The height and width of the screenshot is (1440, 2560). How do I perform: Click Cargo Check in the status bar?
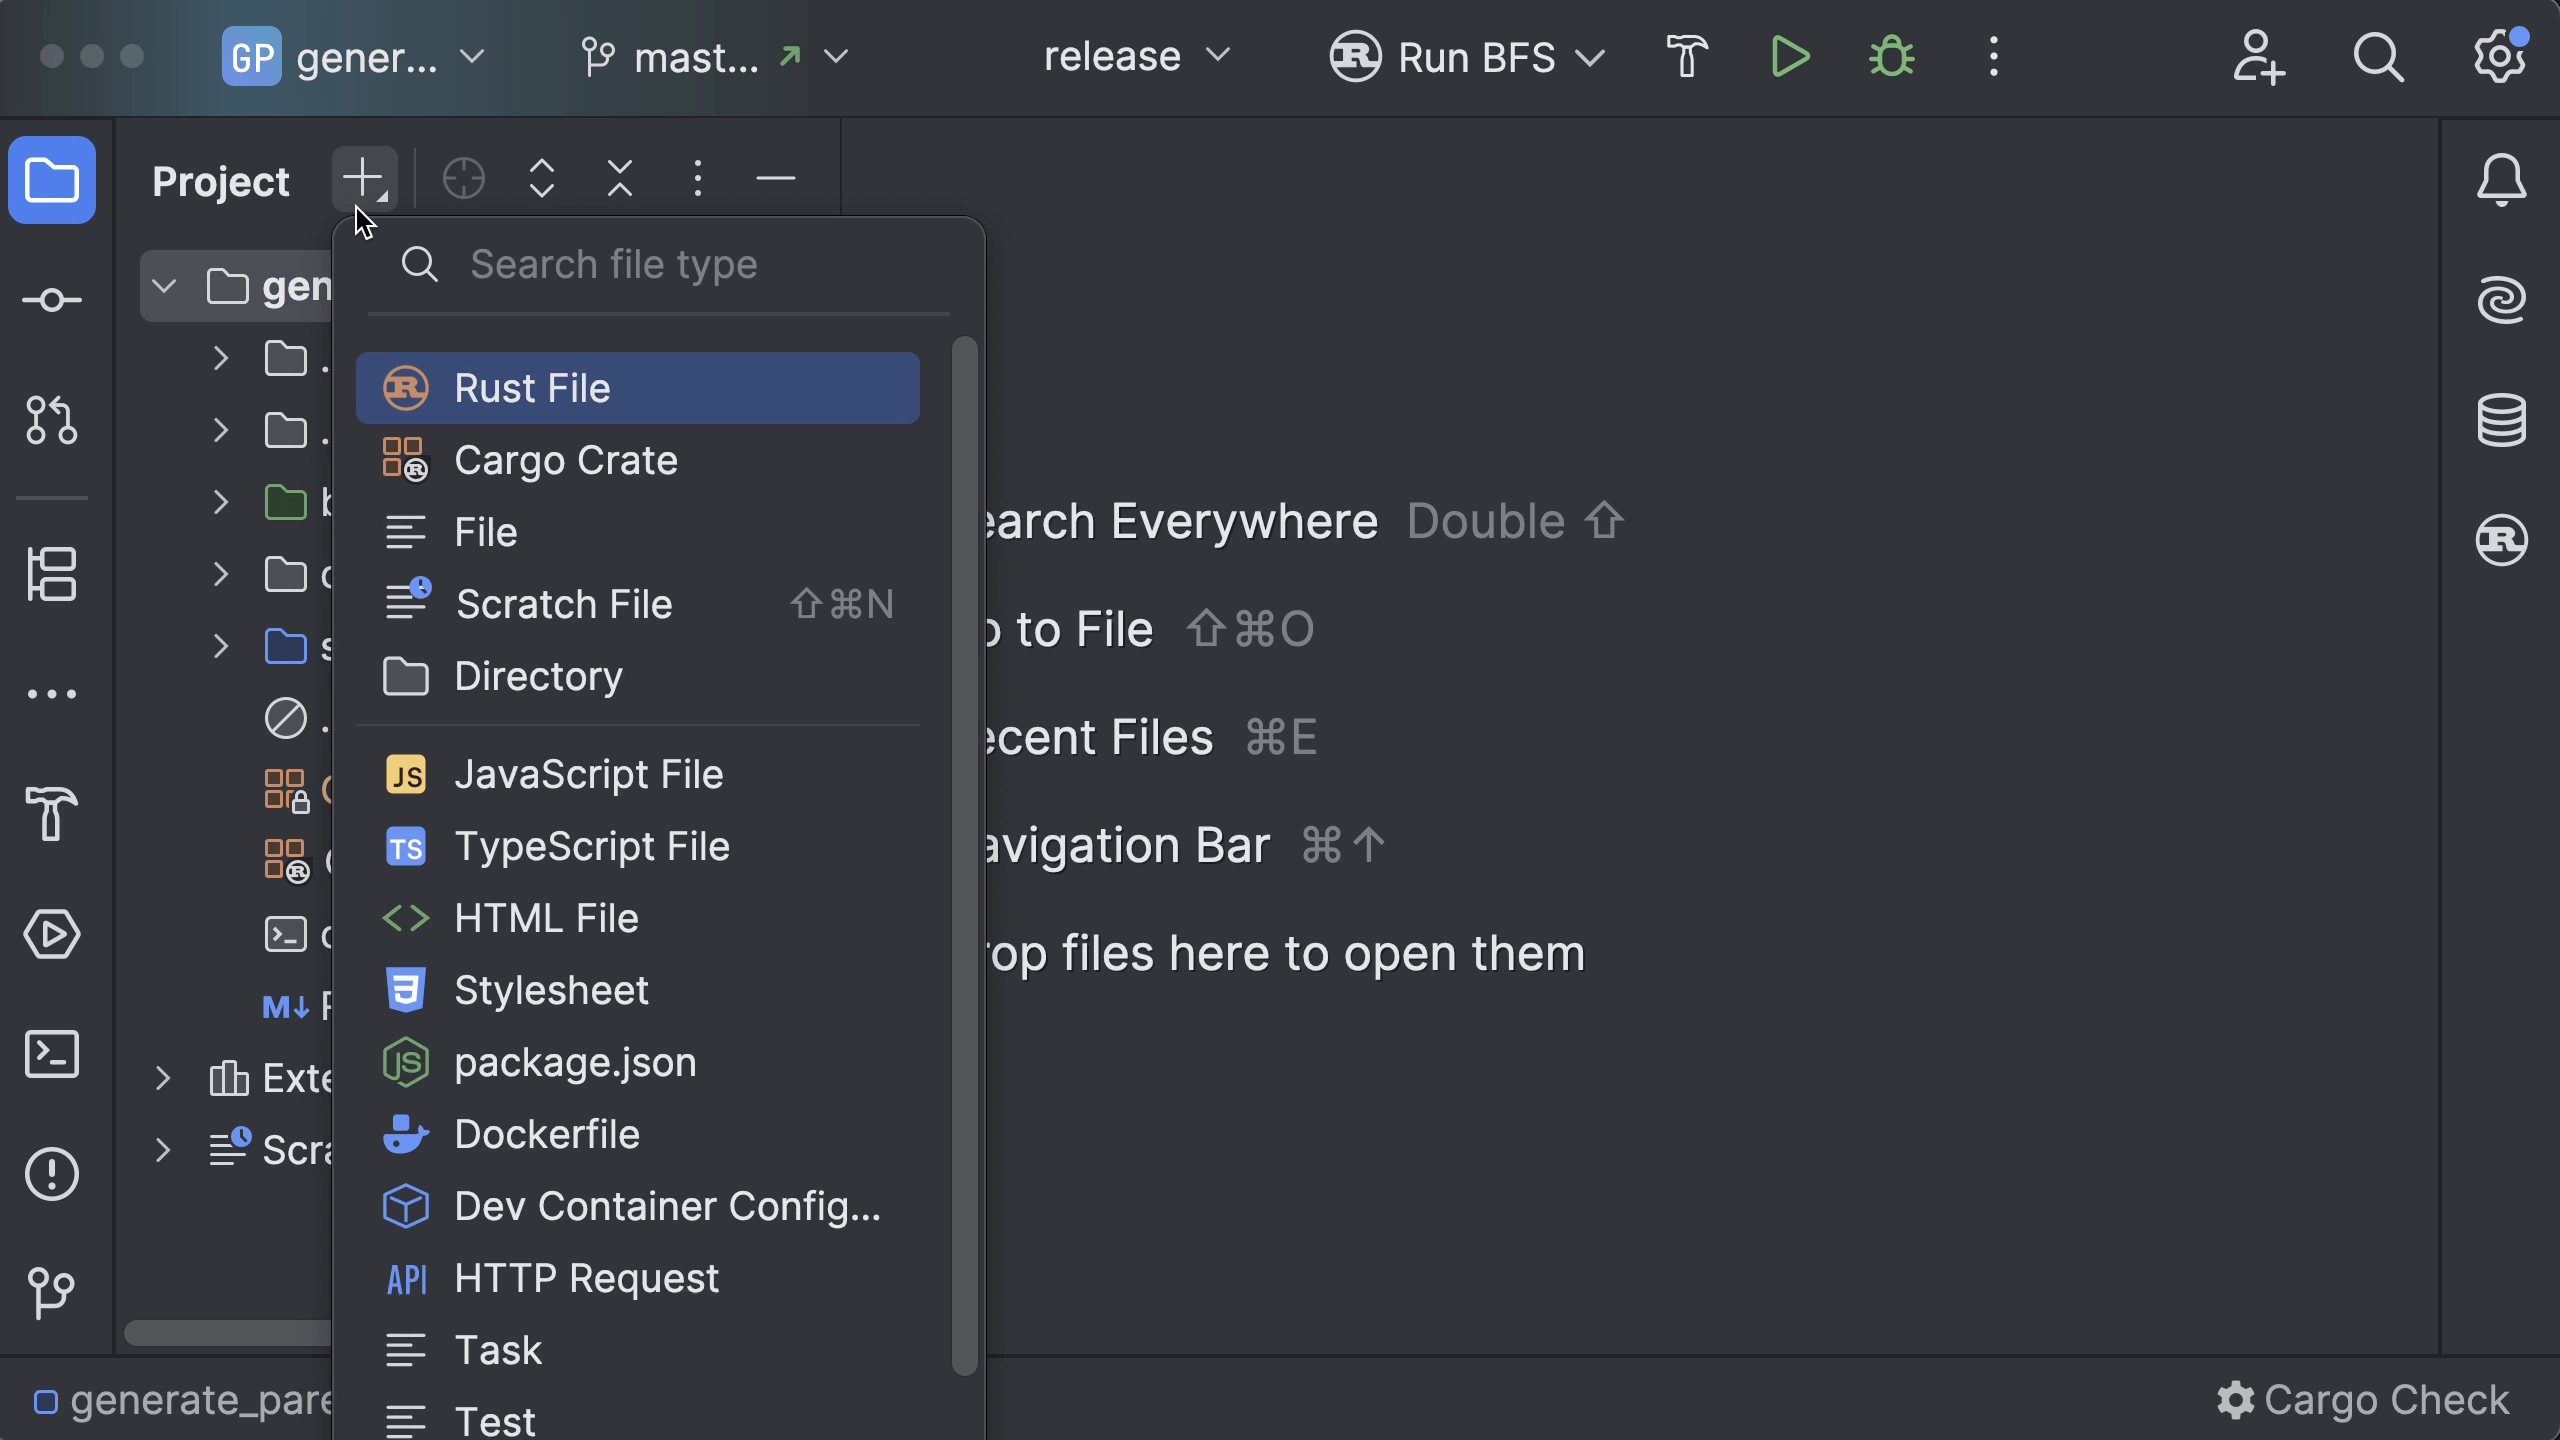pos(2363,1400)
